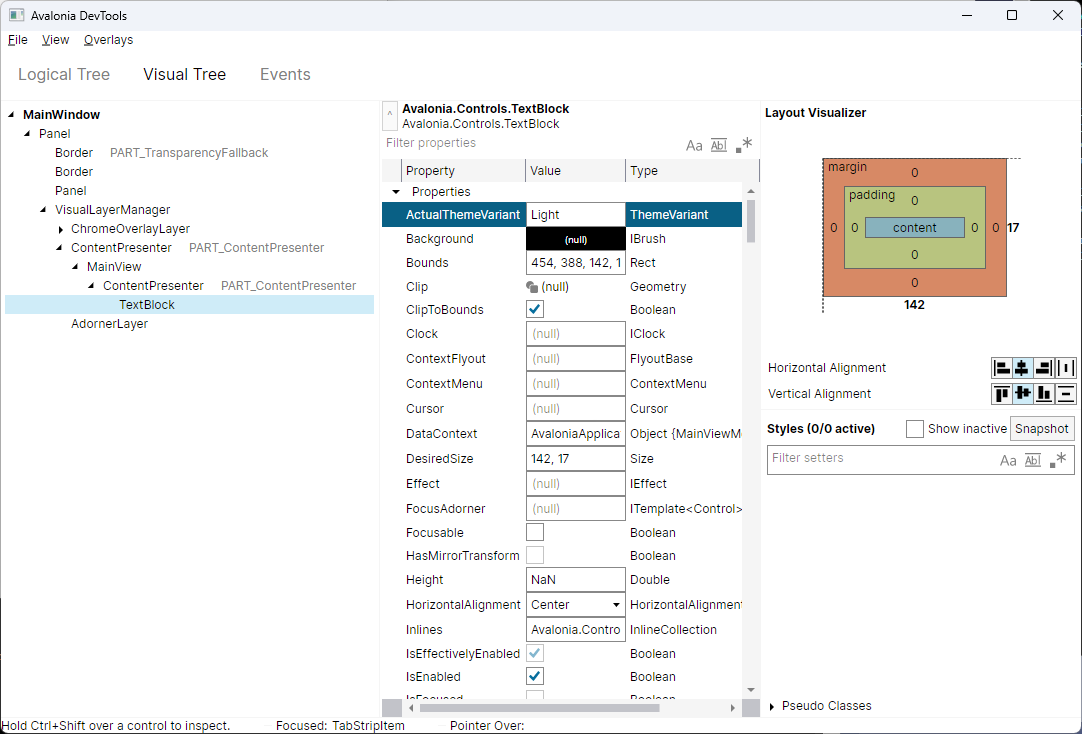Collapse the ContentPresenter node directly under VisualLayerManager

click(59, 248)
